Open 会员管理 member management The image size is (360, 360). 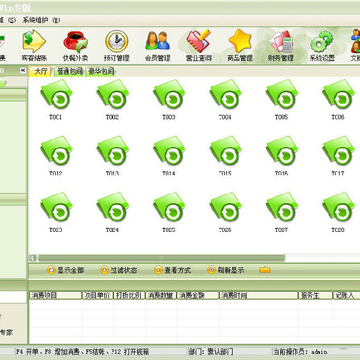coord(158,46)
